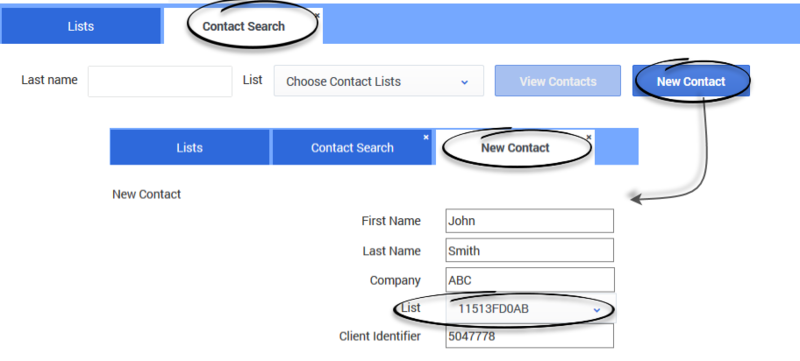Click chevron arrow in Choose Contact Lists

point(464,82)
